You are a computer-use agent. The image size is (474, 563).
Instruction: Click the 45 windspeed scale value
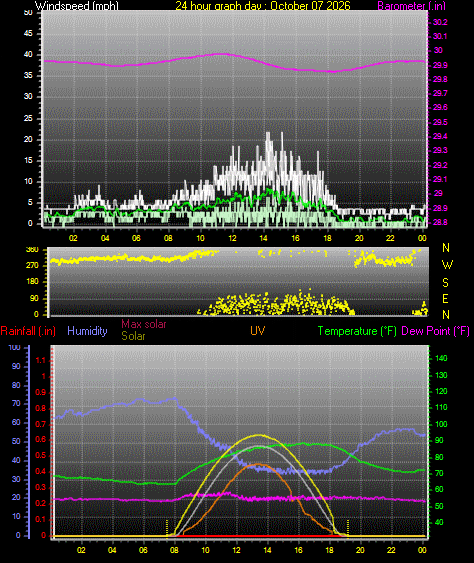[x=28, y=33]
